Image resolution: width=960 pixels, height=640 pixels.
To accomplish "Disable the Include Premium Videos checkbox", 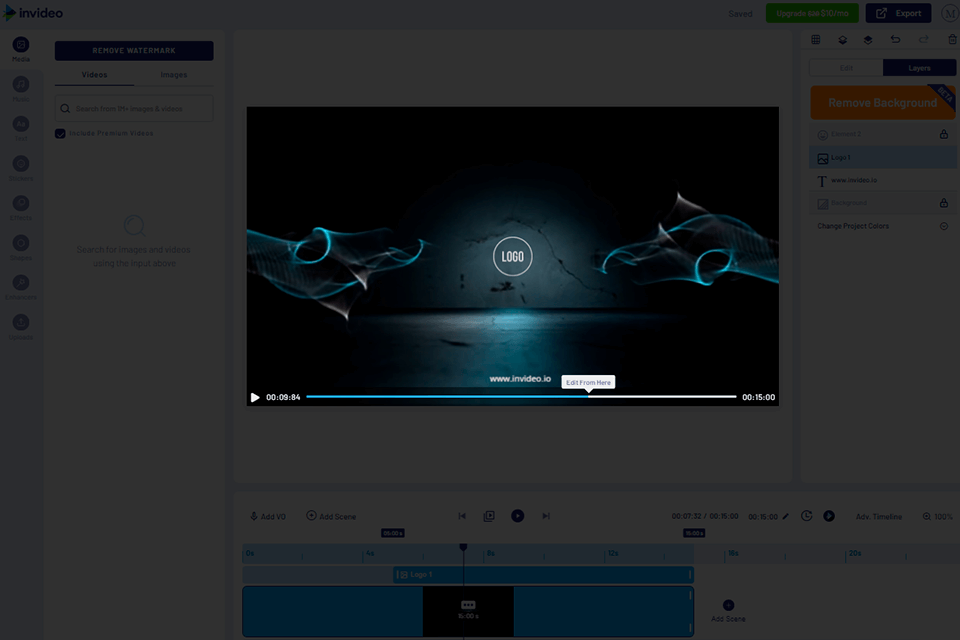I will 60,132.
